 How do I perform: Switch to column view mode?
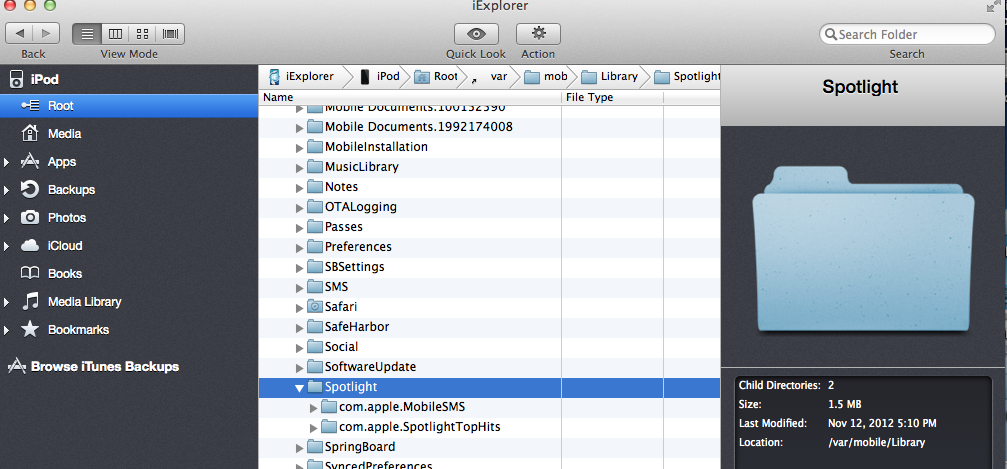tap(115, 33)
